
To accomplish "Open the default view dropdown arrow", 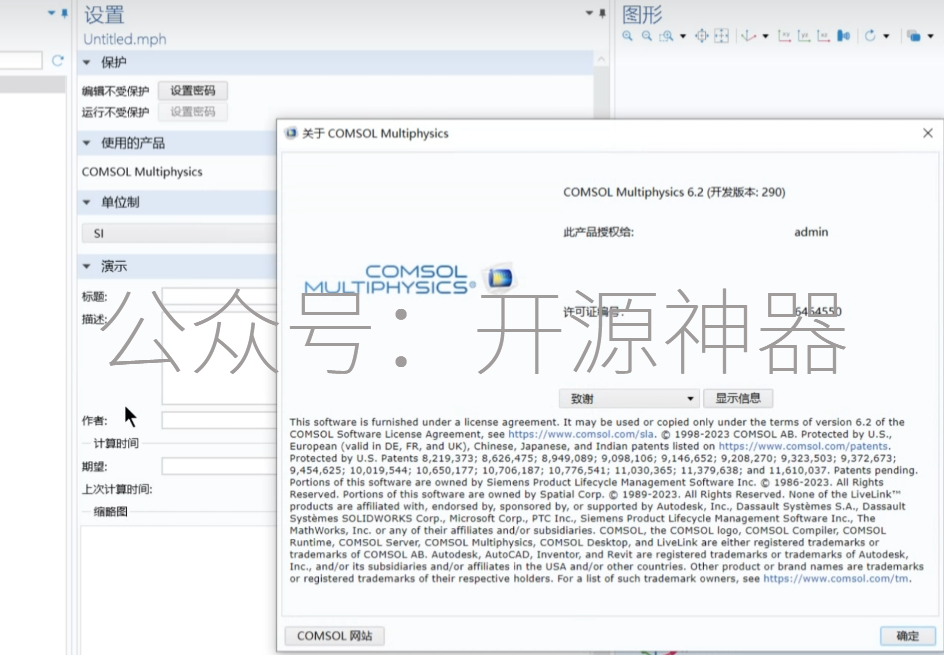I will tap(765, 36).
